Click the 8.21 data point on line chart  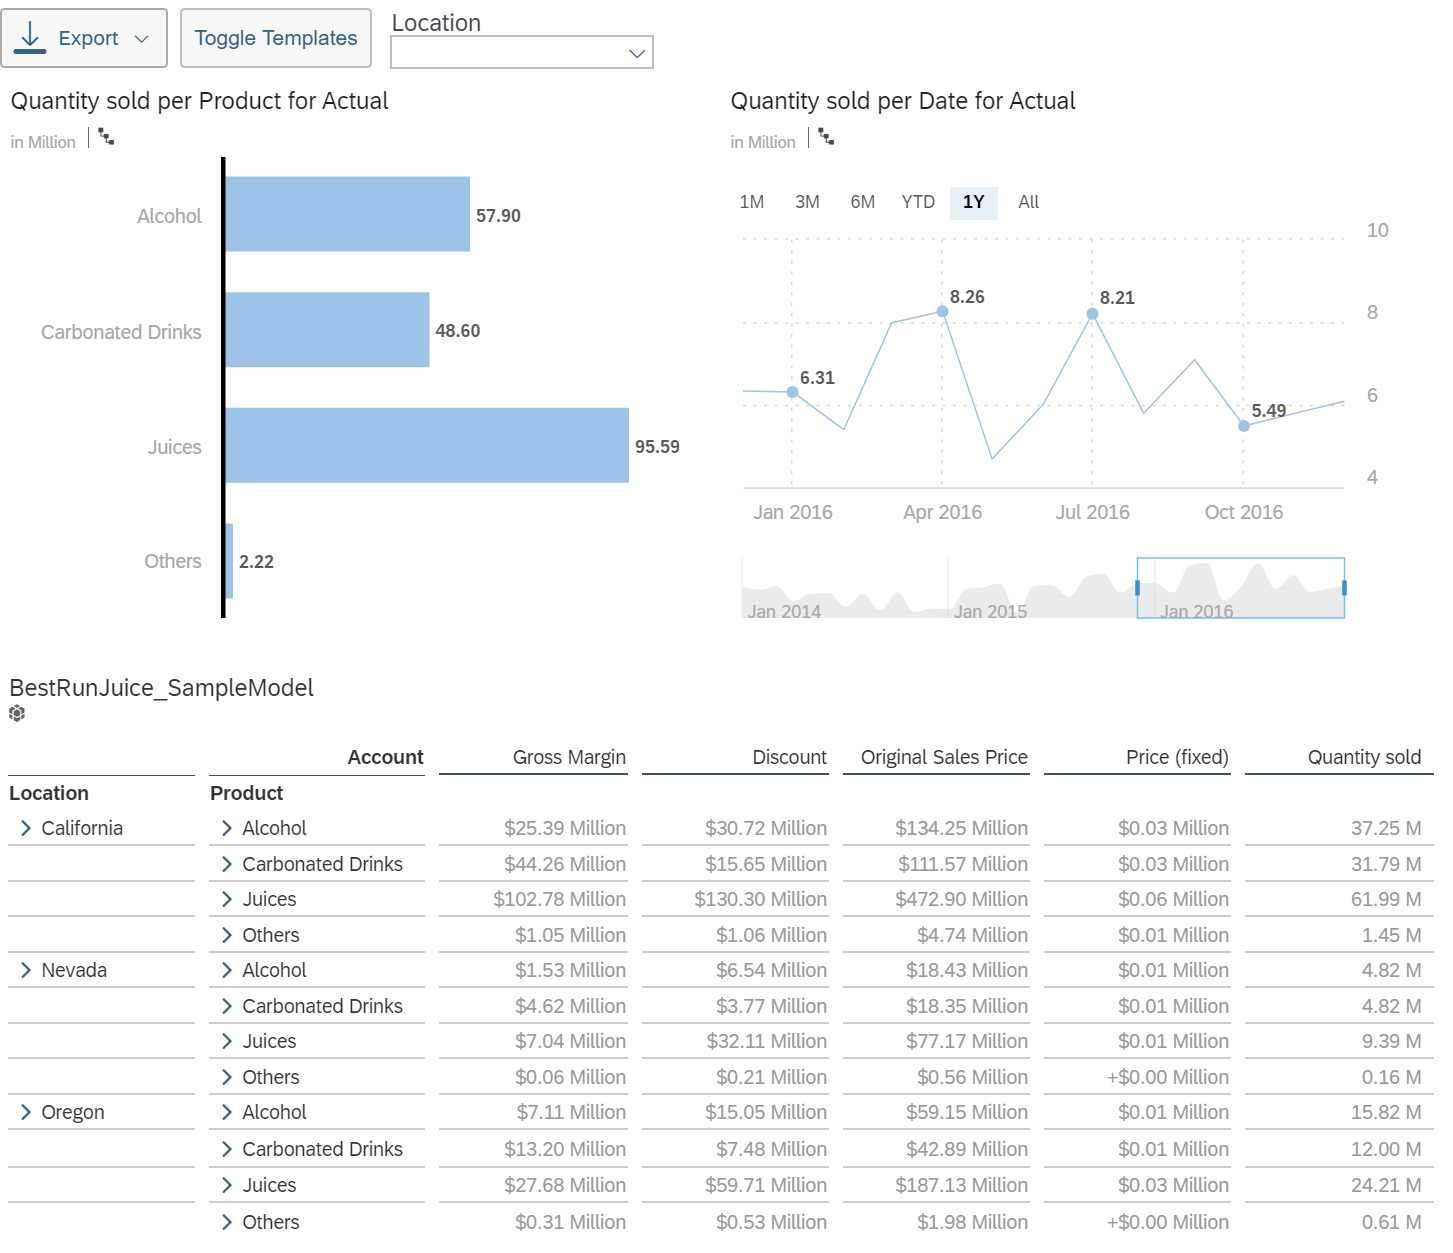pyautogui.click(x=1092, y=314)
